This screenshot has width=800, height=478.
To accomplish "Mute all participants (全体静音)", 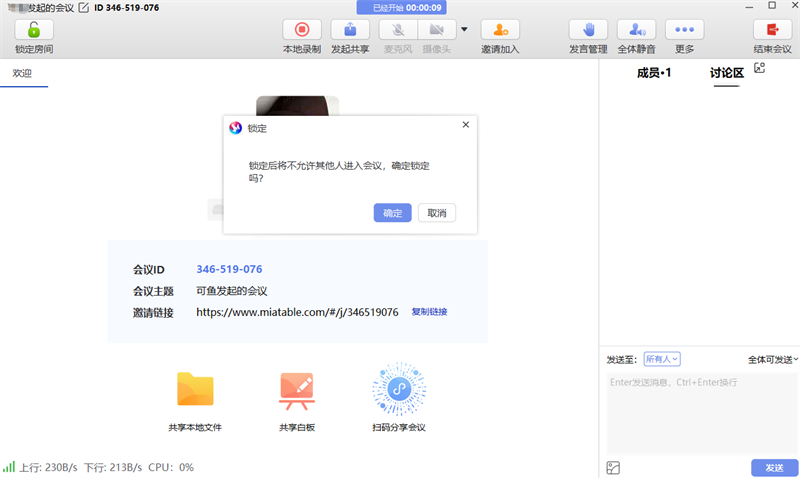I will [x=636, y=30].
